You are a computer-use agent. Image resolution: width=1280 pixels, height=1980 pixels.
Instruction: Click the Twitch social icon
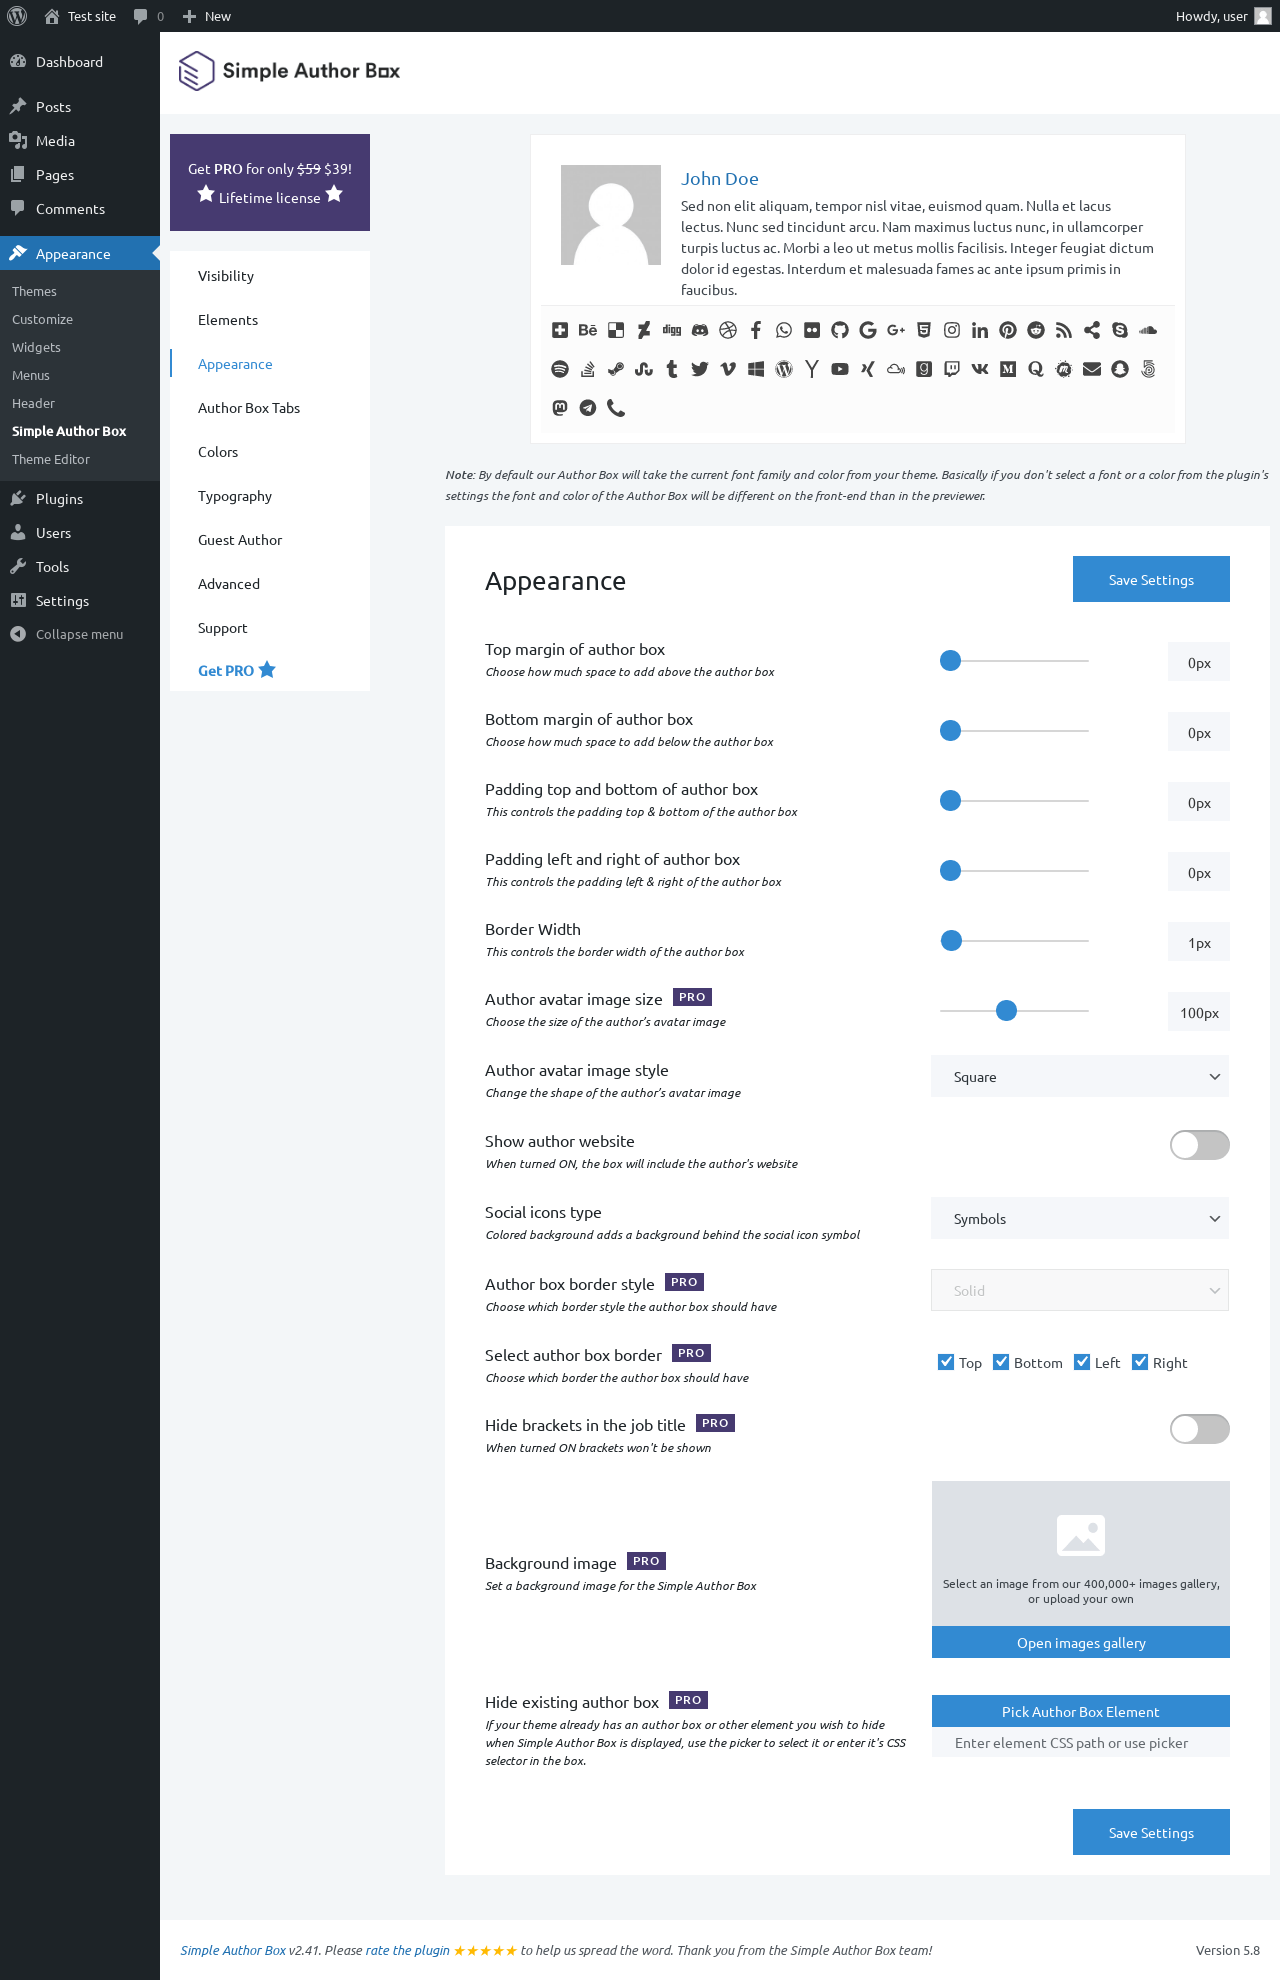pyautogui.click(x=952, y=369)
